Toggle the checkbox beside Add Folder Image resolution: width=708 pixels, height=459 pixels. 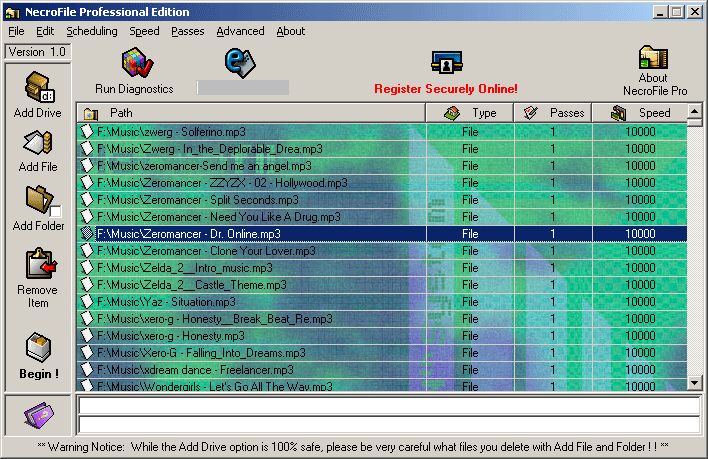point(57,211)
